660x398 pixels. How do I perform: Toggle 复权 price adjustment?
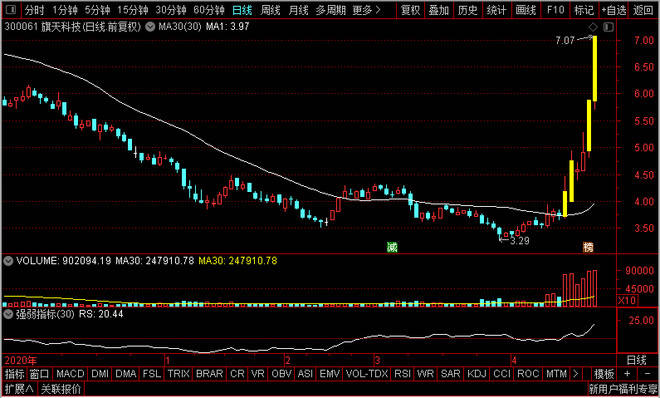410,10
